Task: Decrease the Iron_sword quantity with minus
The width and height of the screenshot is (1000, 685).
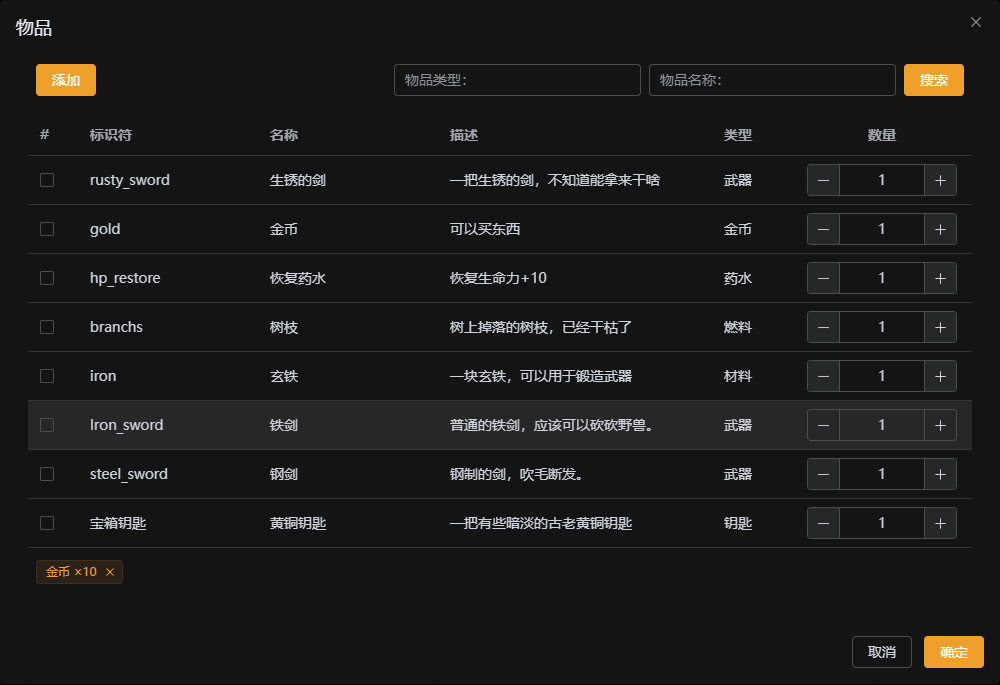Action: (823, 424)
